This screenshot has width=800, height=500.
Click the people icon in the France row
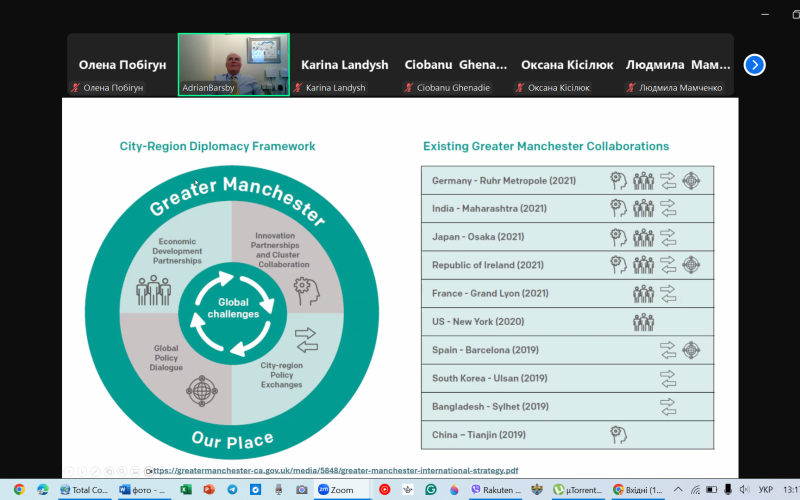click(x=643, y=293)
